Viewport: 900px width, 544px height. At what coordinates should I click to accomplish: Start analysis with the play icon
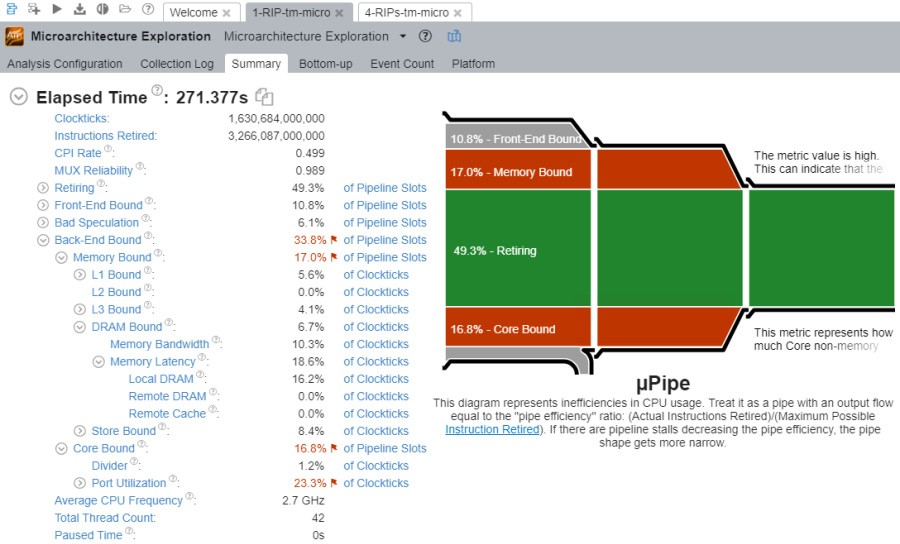pyautogui.click(x=56, y=9)
